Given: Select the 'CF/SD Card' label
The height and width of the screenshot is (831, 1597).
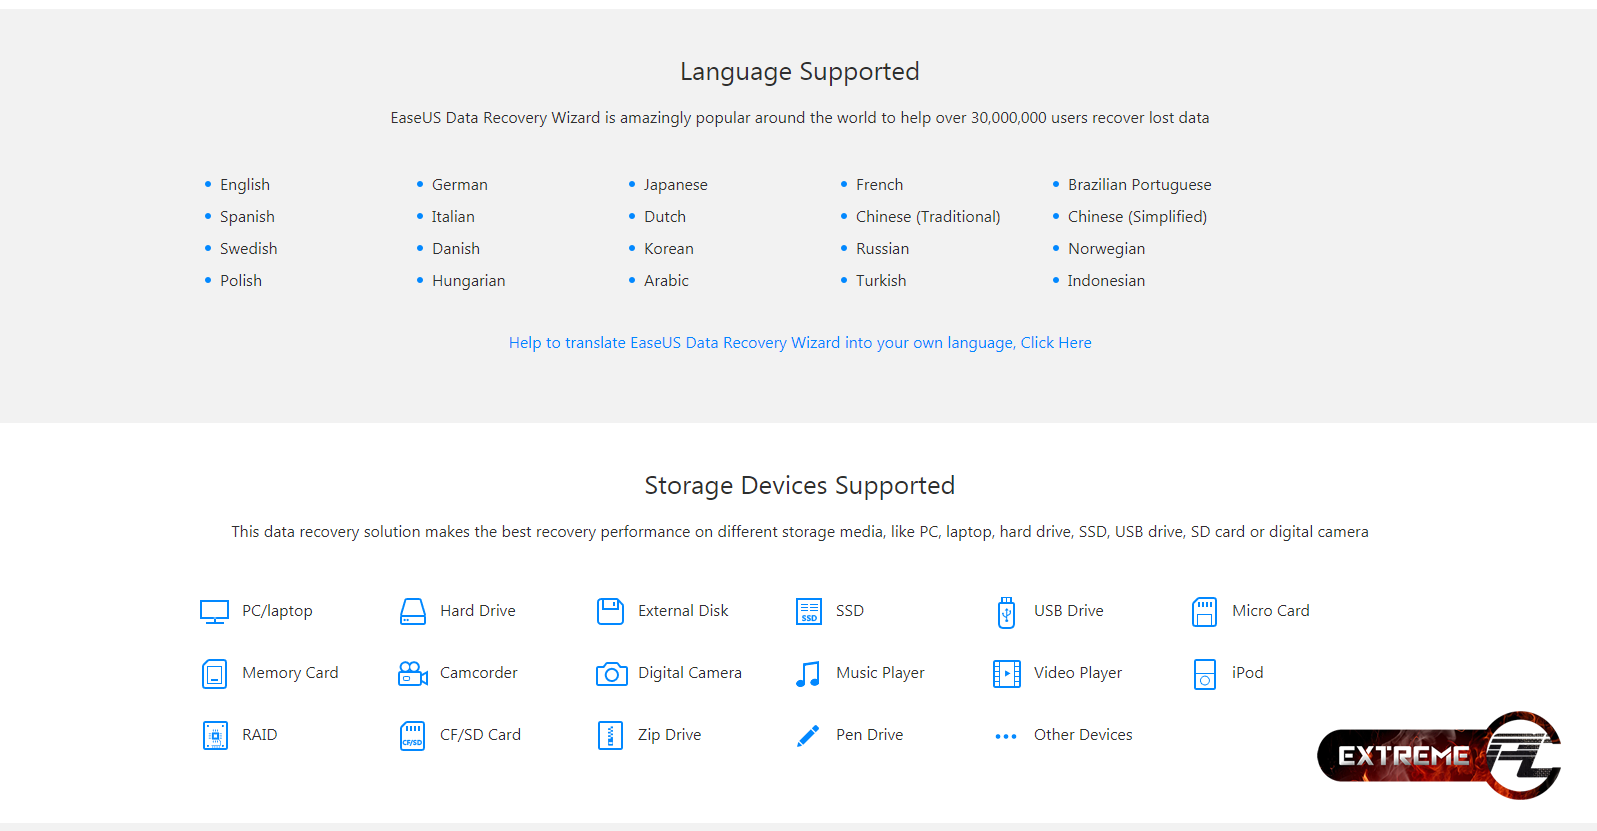Looking at the screenshot, I should (480, 735).
